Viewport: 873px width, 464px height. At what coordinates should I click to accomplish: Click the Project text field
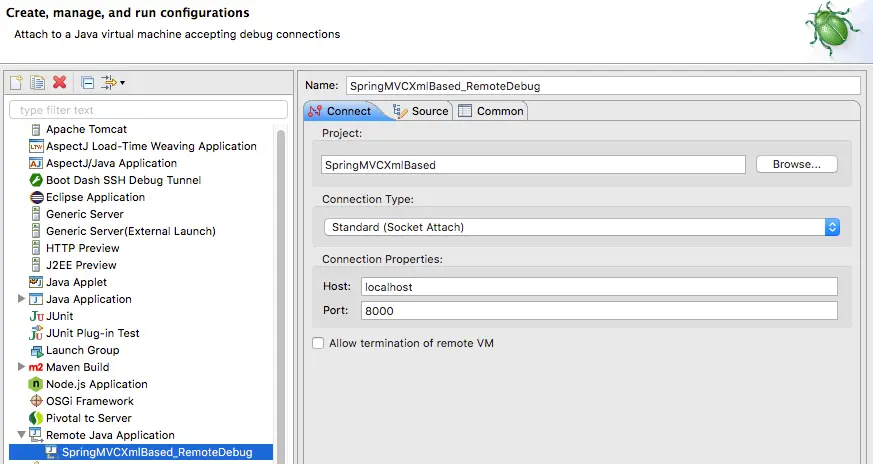[x=533, y=165]
